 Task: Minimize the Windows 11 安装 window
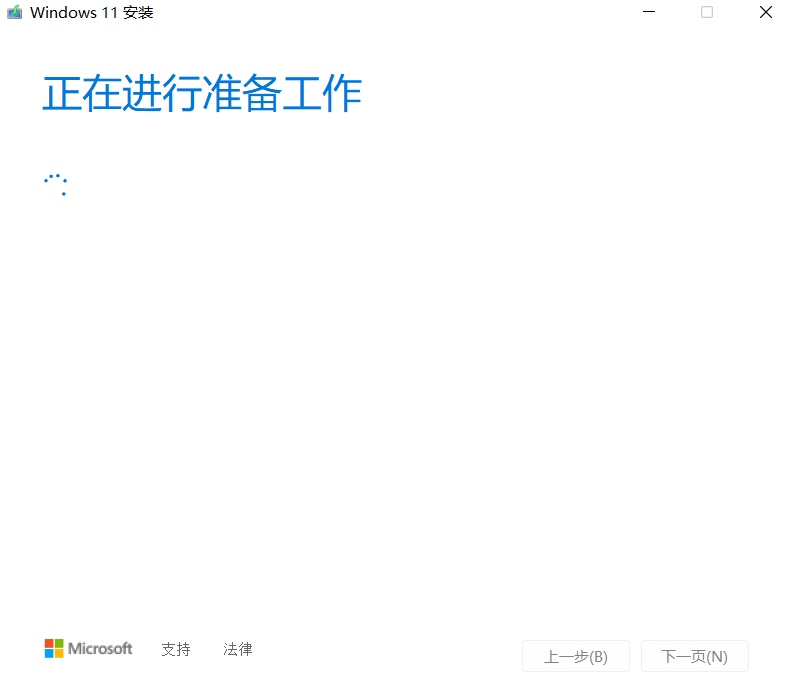[649, 12]
